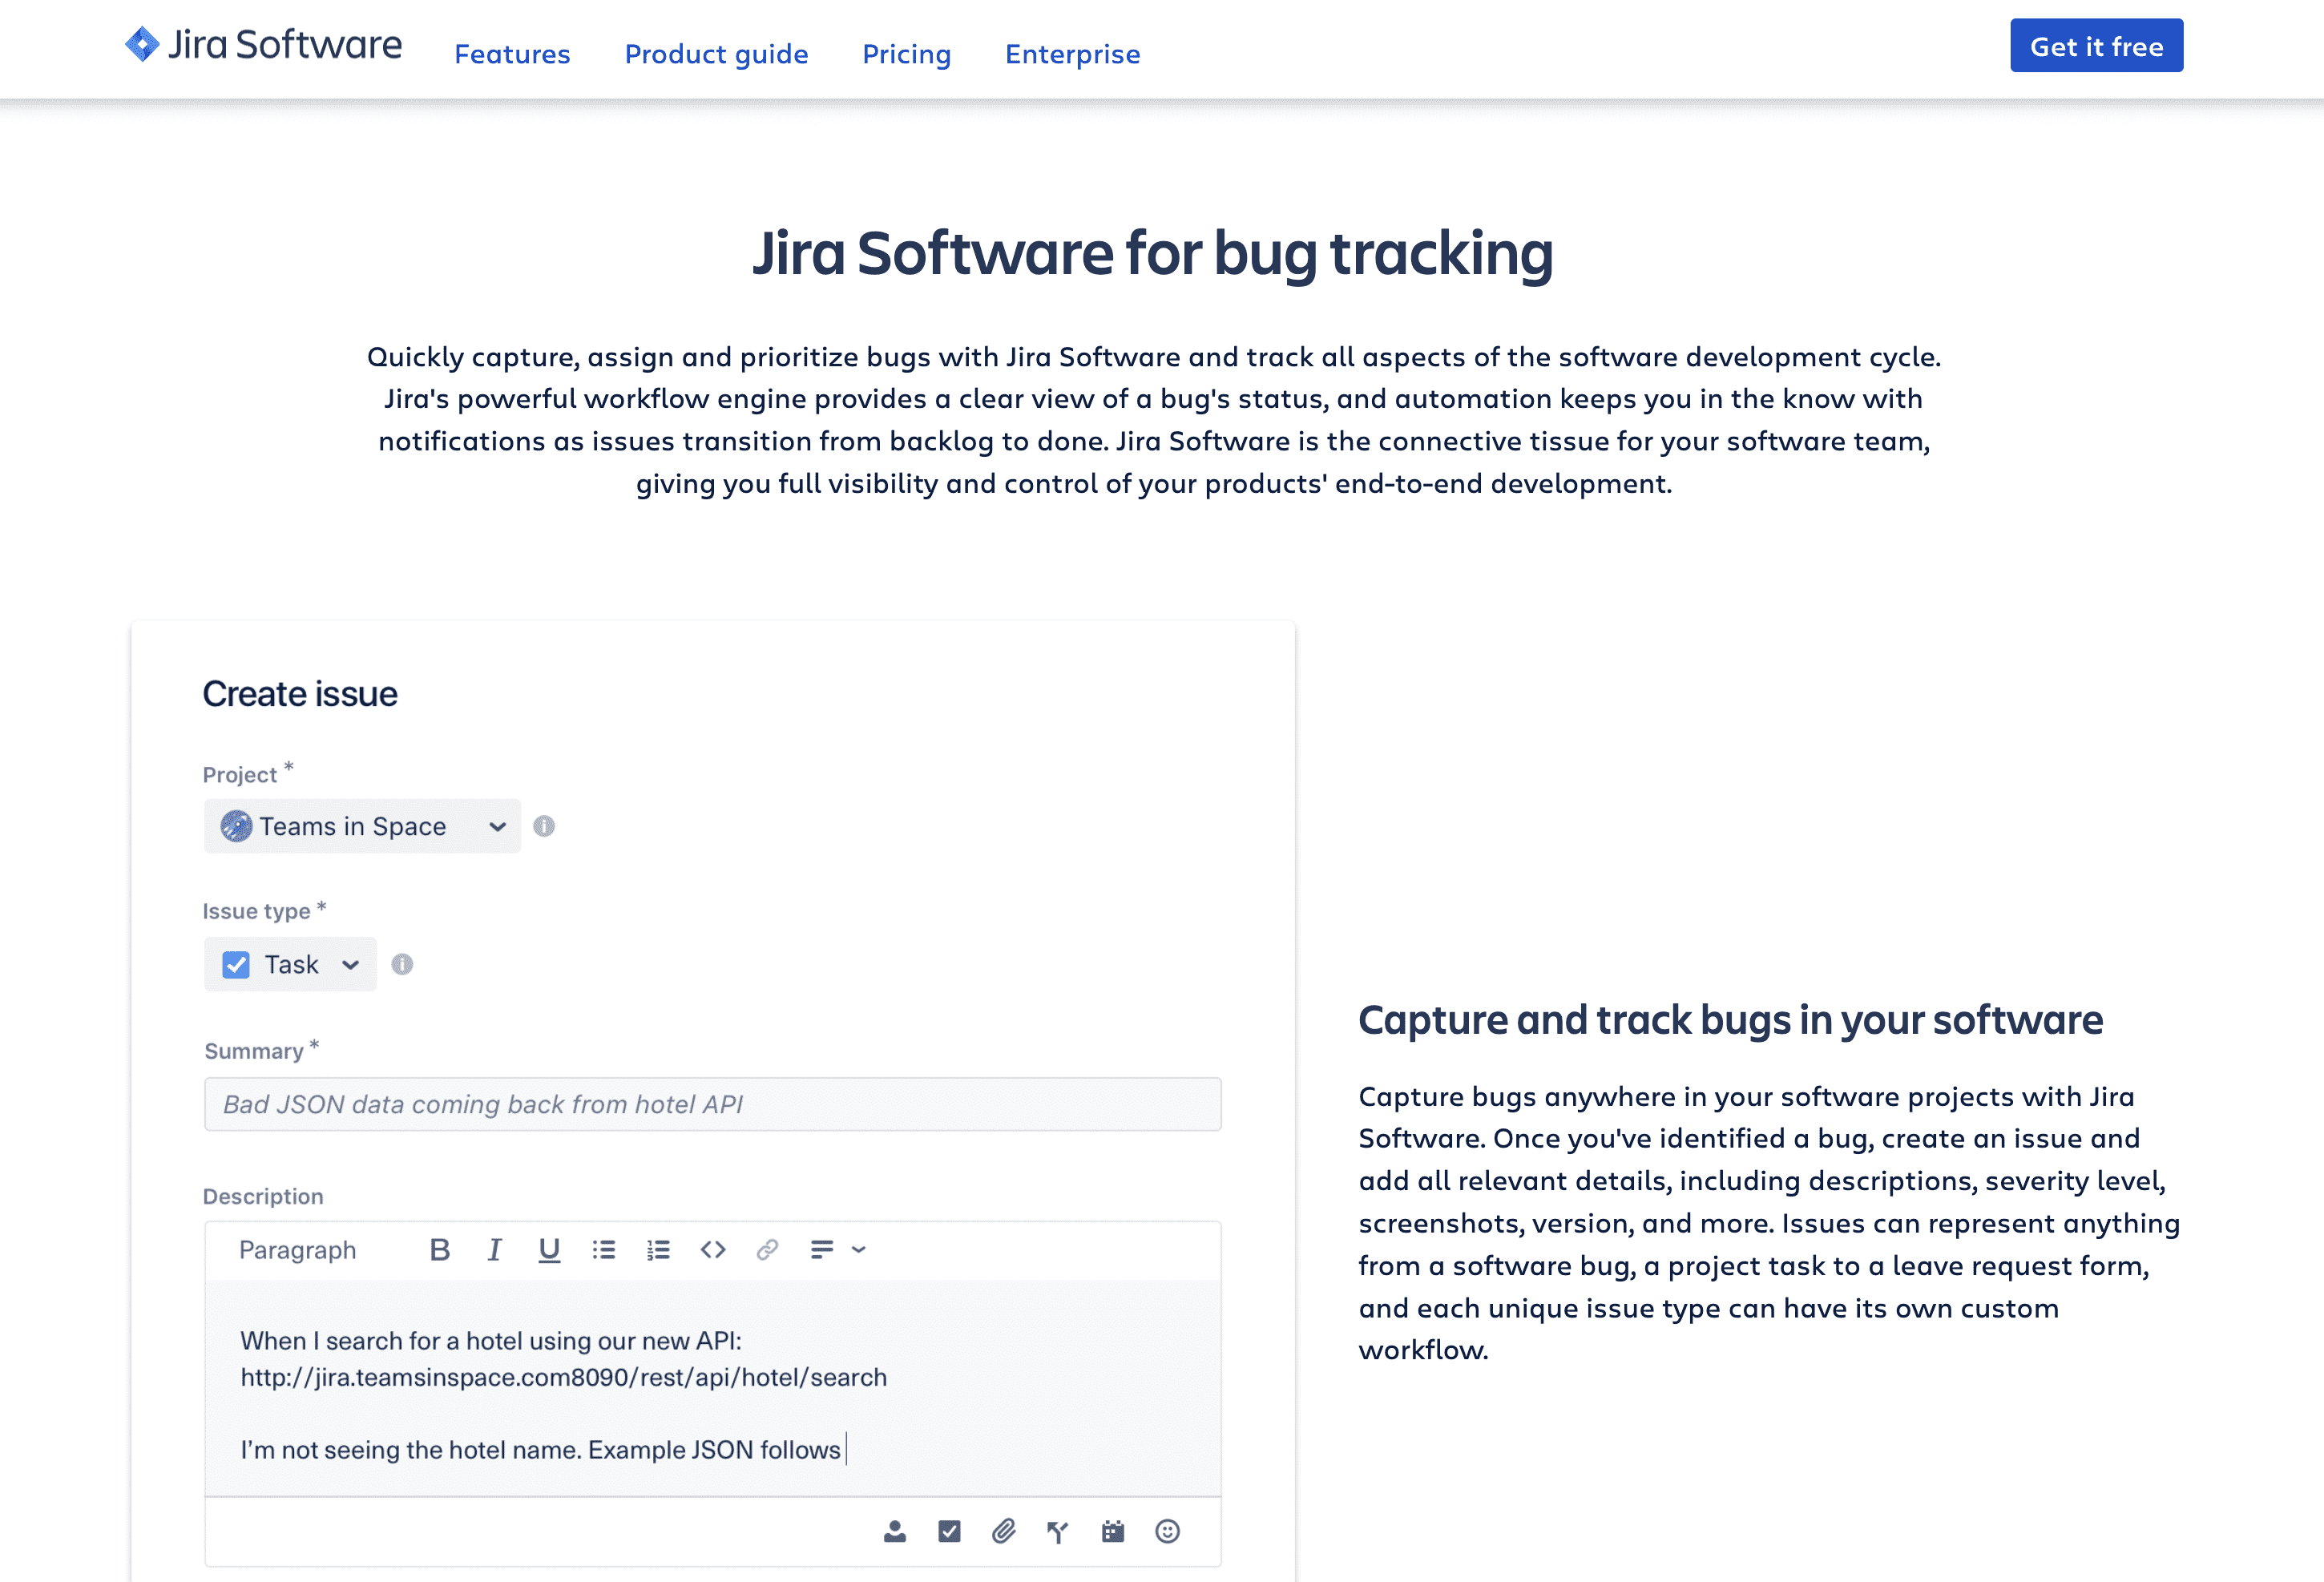Click the emoji insert icon in description toolbar
Screen dimensions: 2324x1582
(1168, 1531)
